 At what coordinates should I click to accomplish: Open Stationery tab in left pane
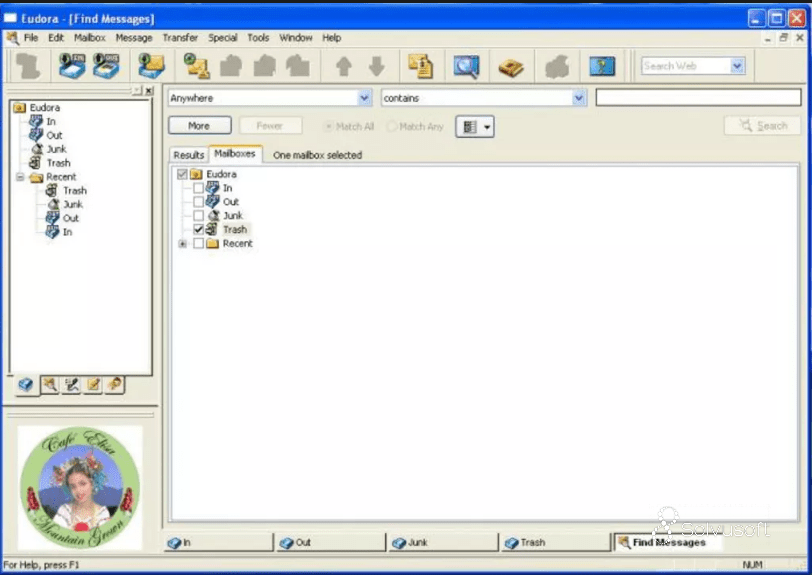click(93, 384)
